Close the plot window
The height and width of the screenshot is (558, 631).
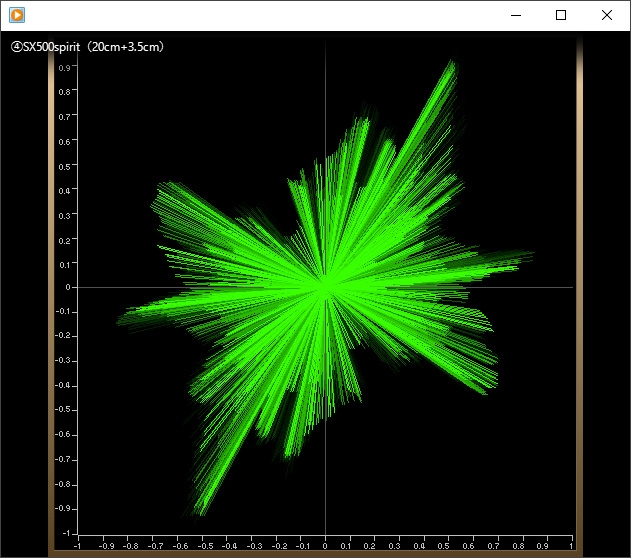[x=606, y=15]
